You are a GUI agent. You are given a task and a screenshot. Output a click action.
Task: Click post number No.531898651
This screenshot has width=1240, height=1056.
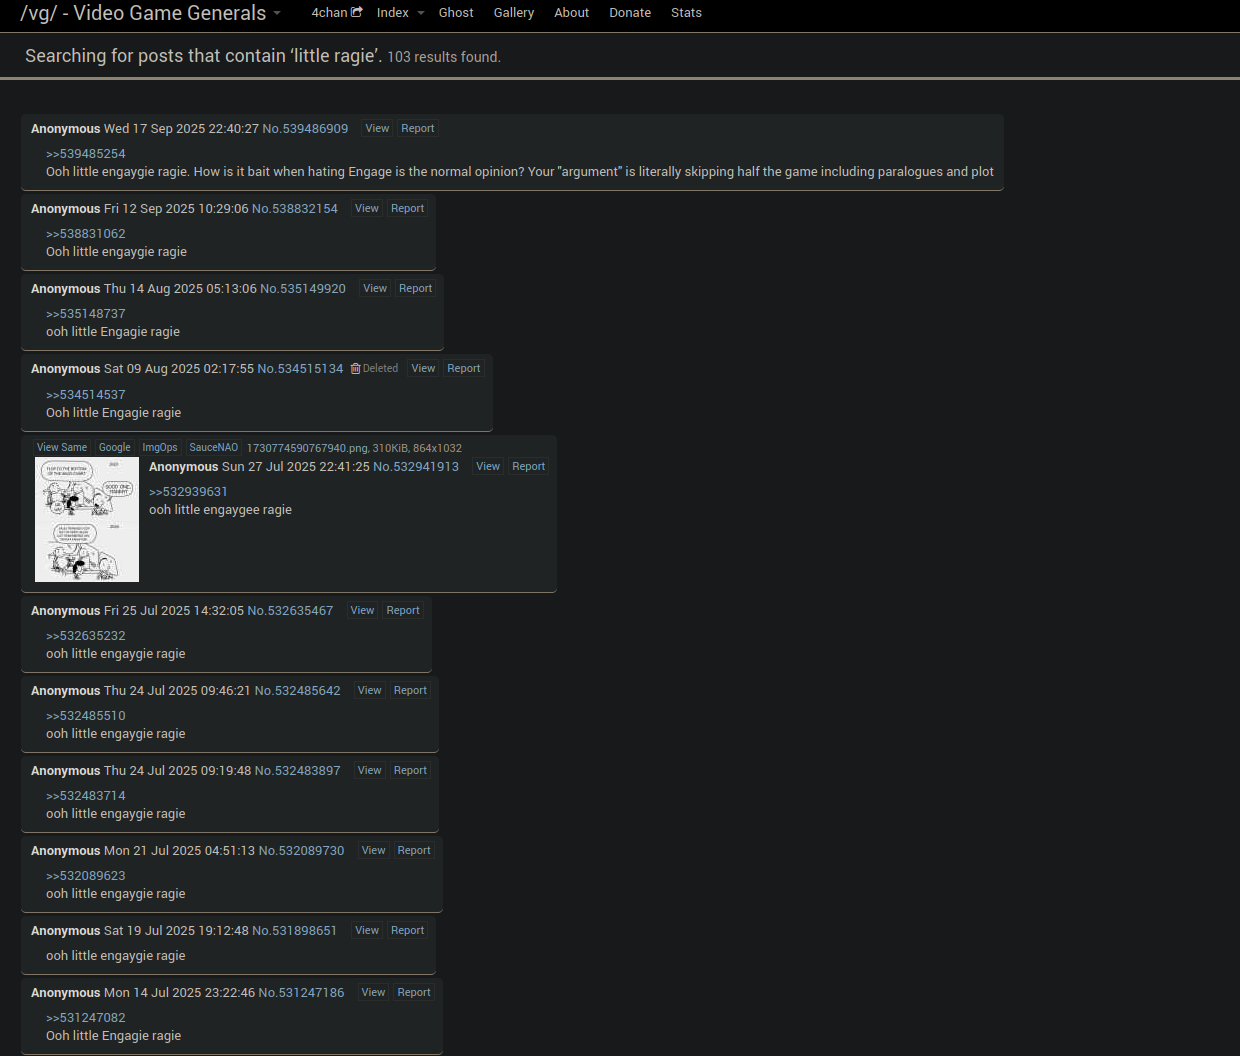(295, 931)
